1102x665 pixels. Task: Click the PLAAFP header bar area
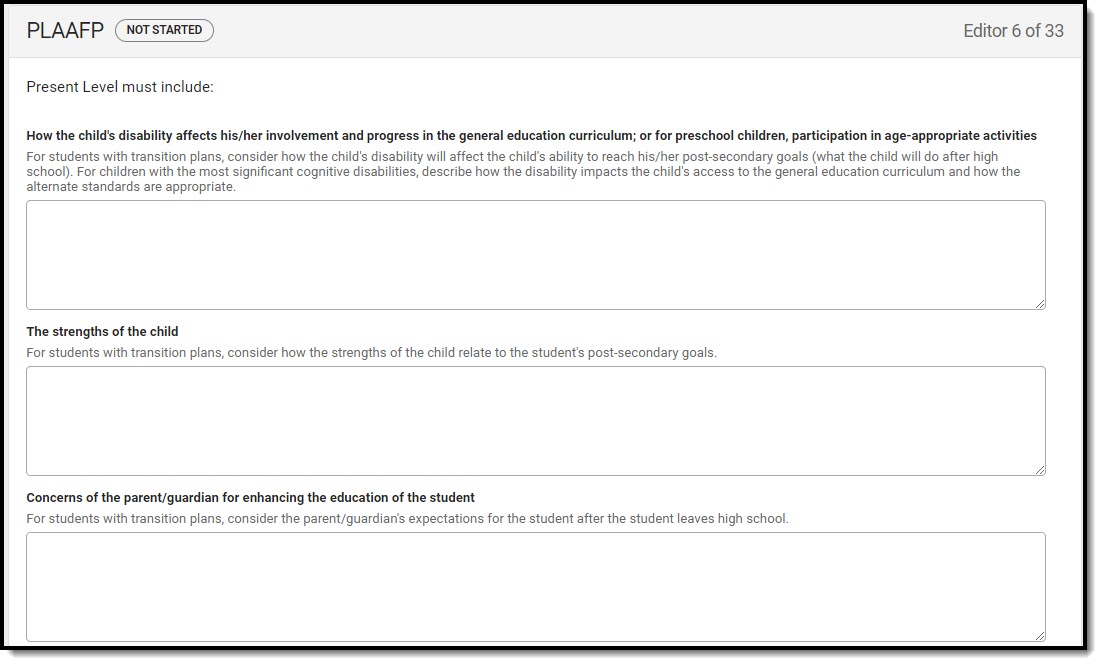(x=545, y=31)
